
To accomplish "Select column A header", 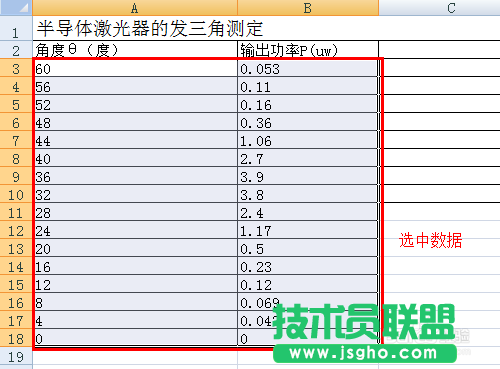I will [x=135, y=7].
